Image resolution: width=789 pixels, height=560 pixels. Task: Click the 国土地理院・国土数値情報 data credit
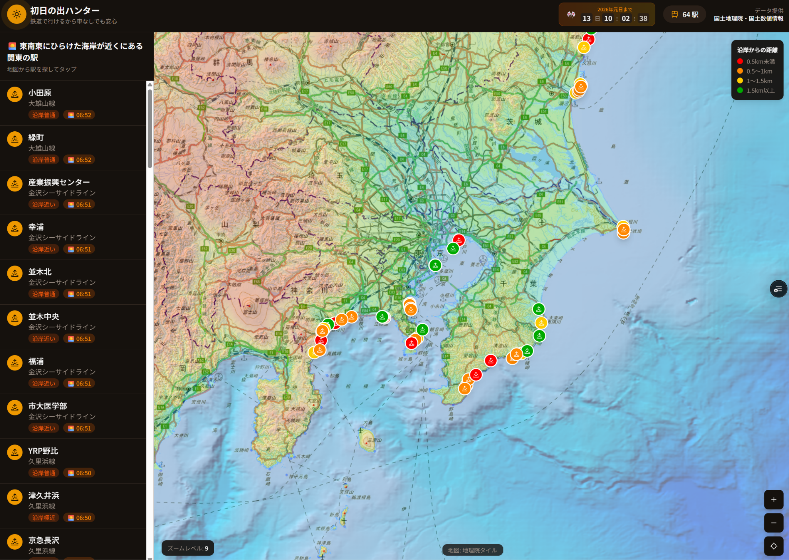748,18
